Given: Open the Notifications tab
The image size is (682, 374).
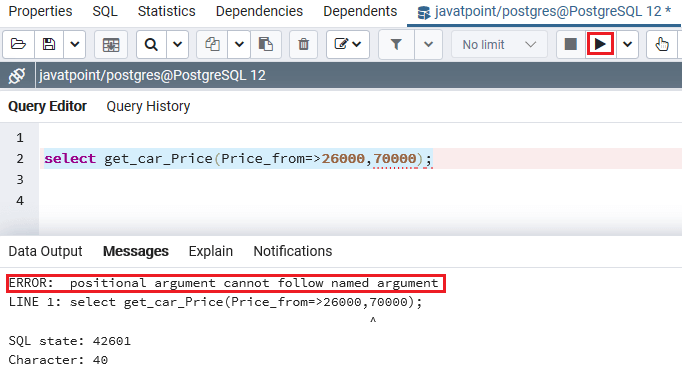Looking at the screenshot, I should 293,251.
